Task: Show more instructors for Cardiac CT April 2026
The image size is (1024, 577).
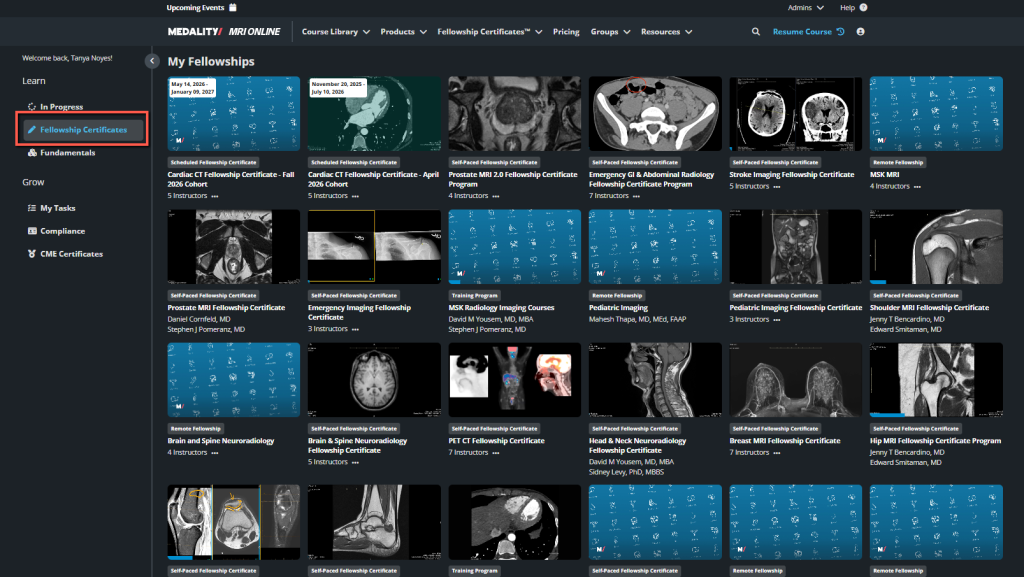Action: (355, 196)
